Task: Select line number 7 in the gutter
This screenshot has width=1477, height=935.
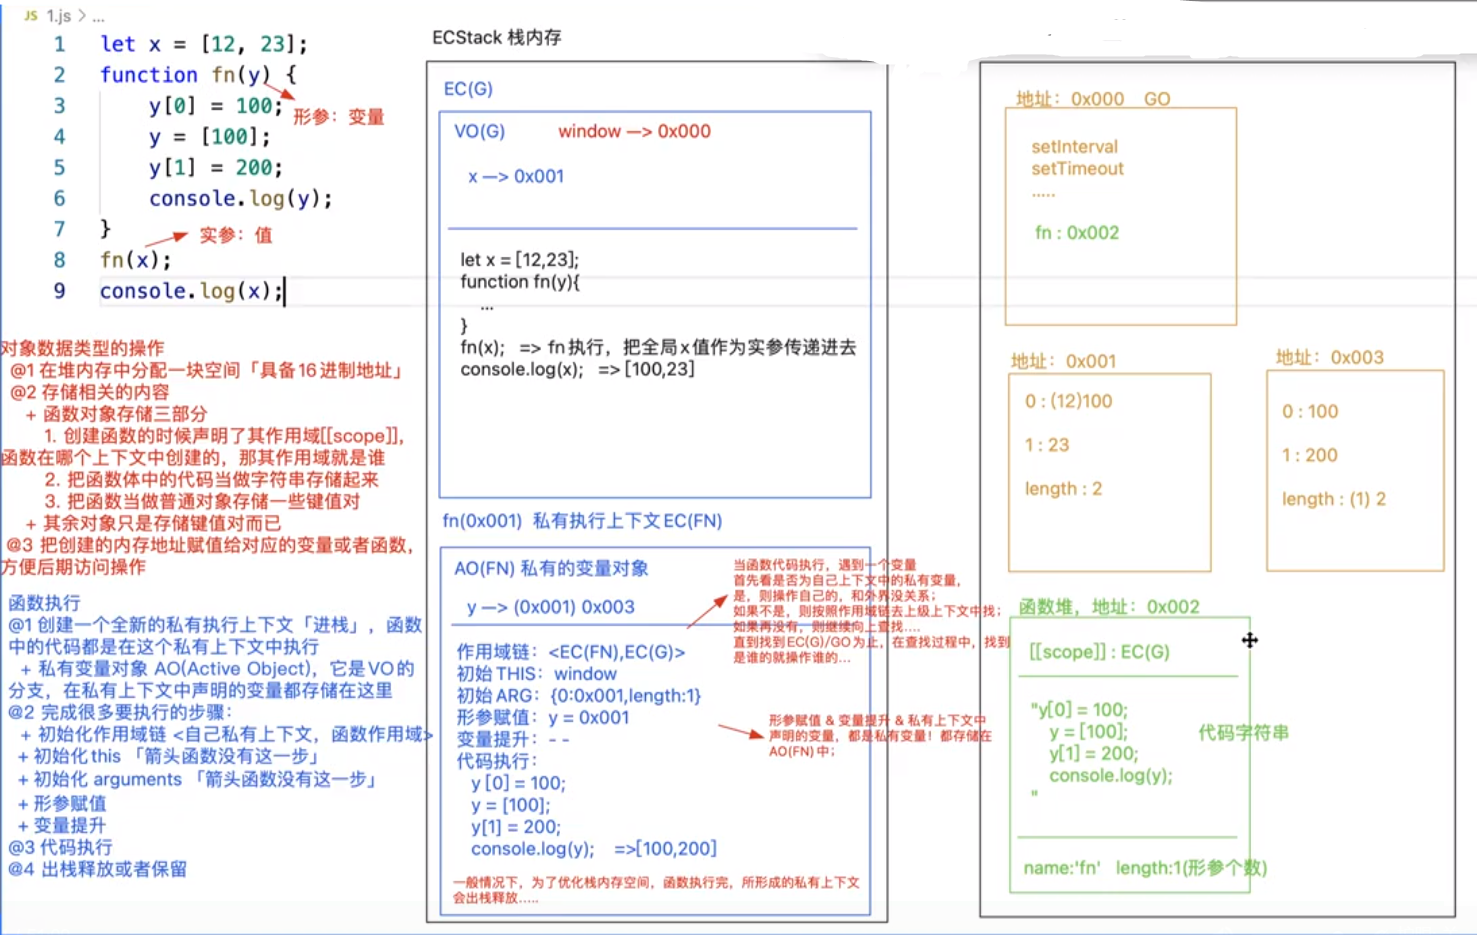Action: coord(59,229)
